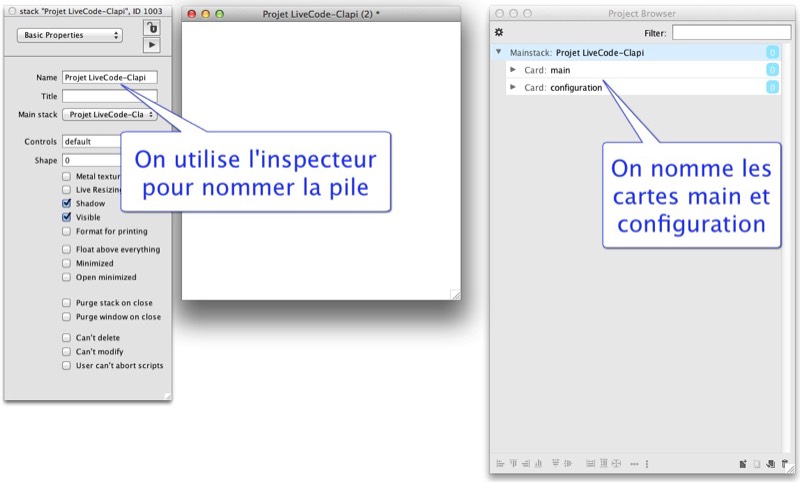Enable Purge stack on close

click(67, 302)
